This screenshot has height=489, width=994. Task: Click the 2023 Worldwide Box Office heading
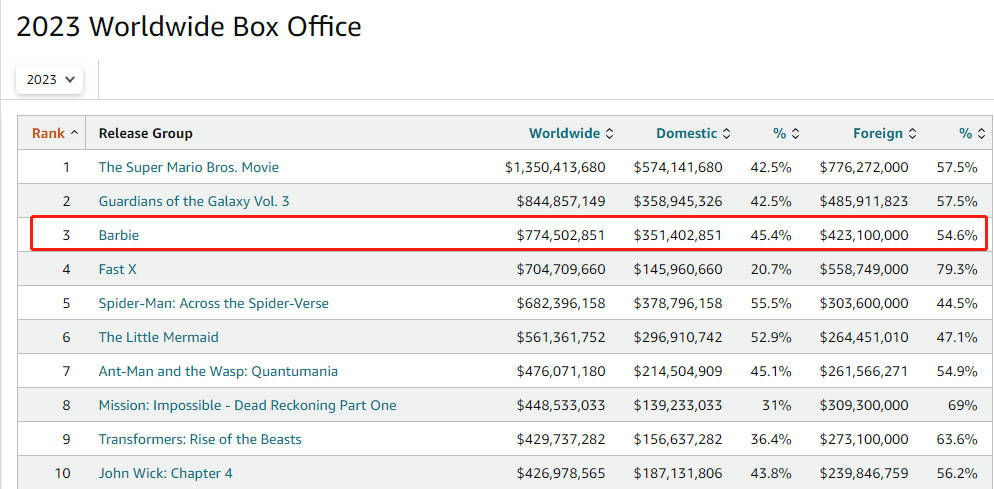(x=189, y=27)
